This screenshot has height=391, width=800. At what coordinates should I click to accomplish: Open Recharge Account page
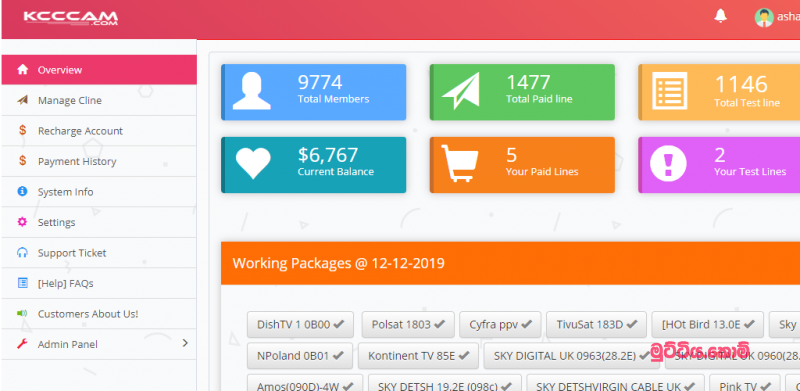[99, 131]
